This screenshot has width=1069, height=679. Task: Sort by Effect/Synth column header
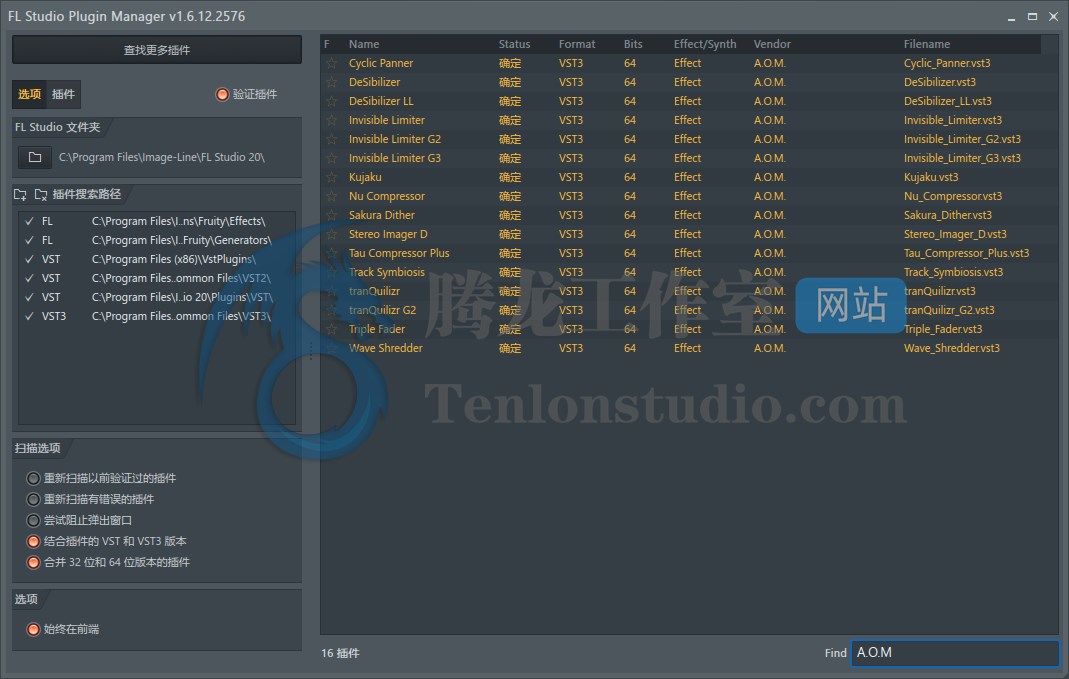click(x=705, y=44)
